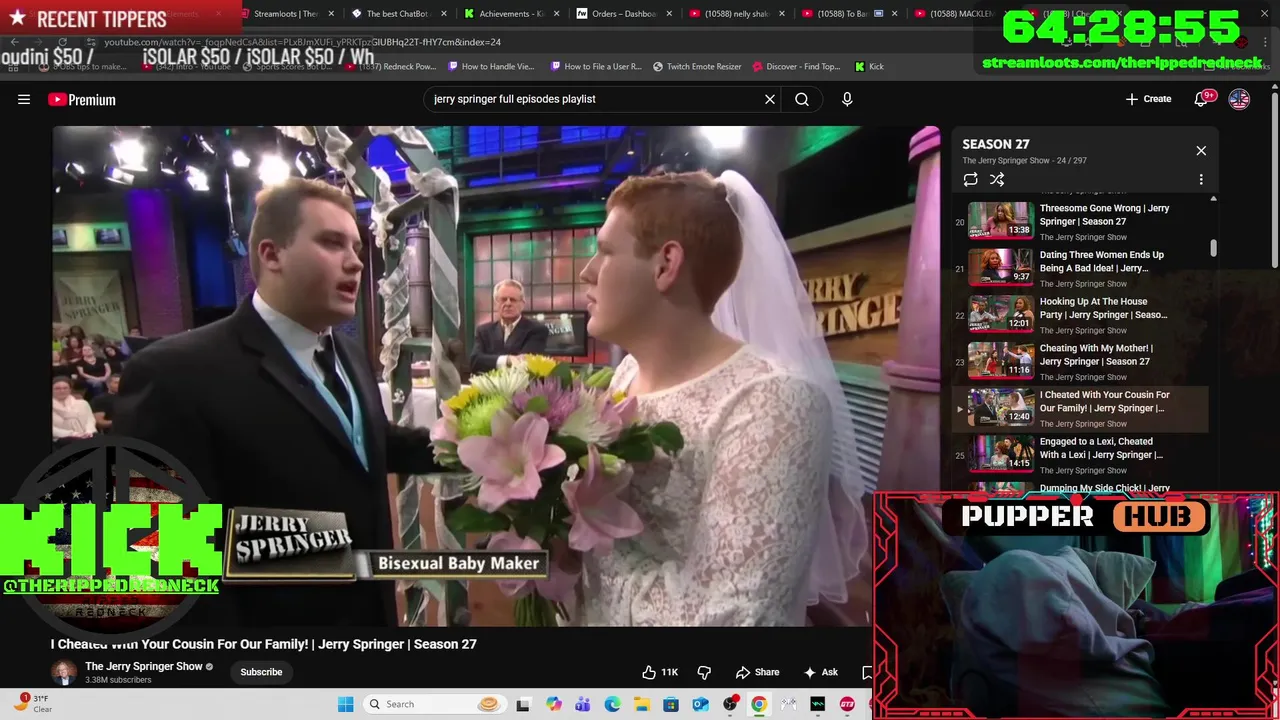Go to YouTube Premium home logo
This screenshot has height=720, width=1280.
point(82,99)
